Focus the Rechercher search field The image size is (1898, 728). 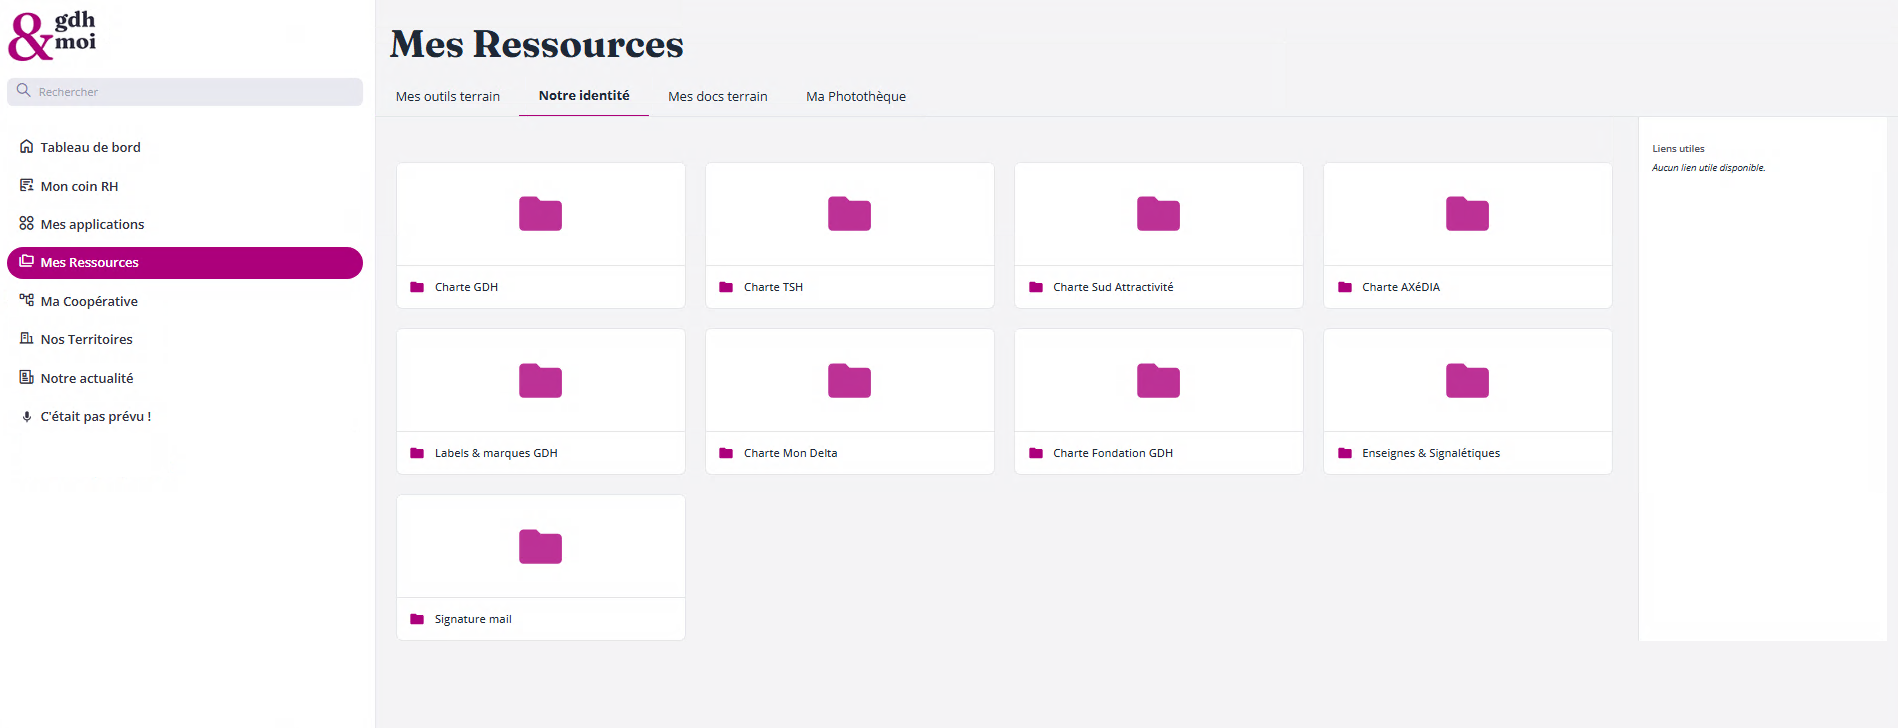[x=185, y=92]
